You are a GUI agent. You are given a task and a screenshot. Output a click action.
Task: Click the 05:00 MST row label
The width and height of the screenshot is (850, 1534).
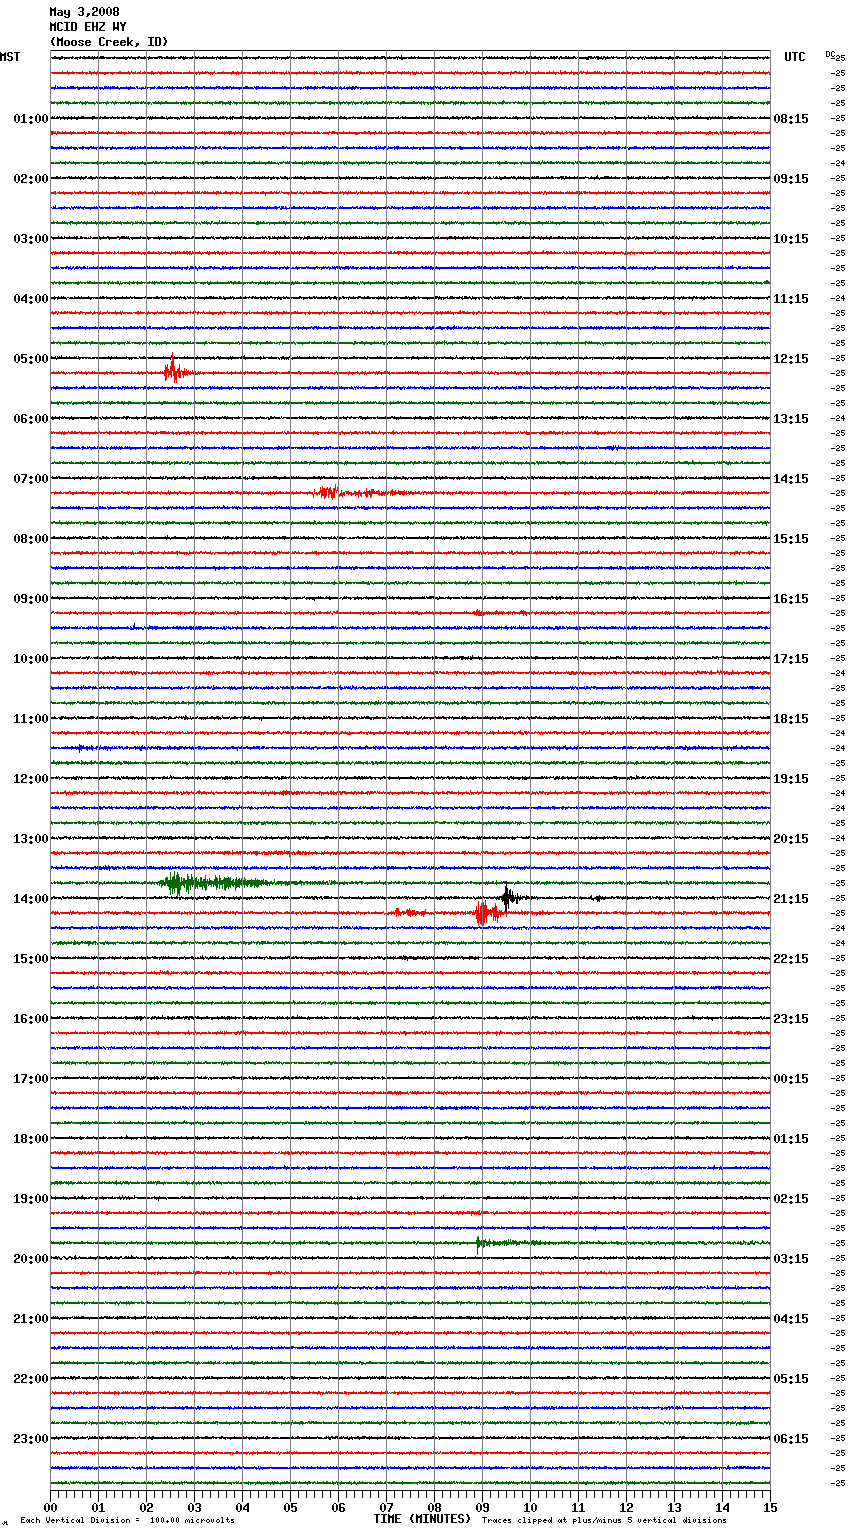[31, 359]
